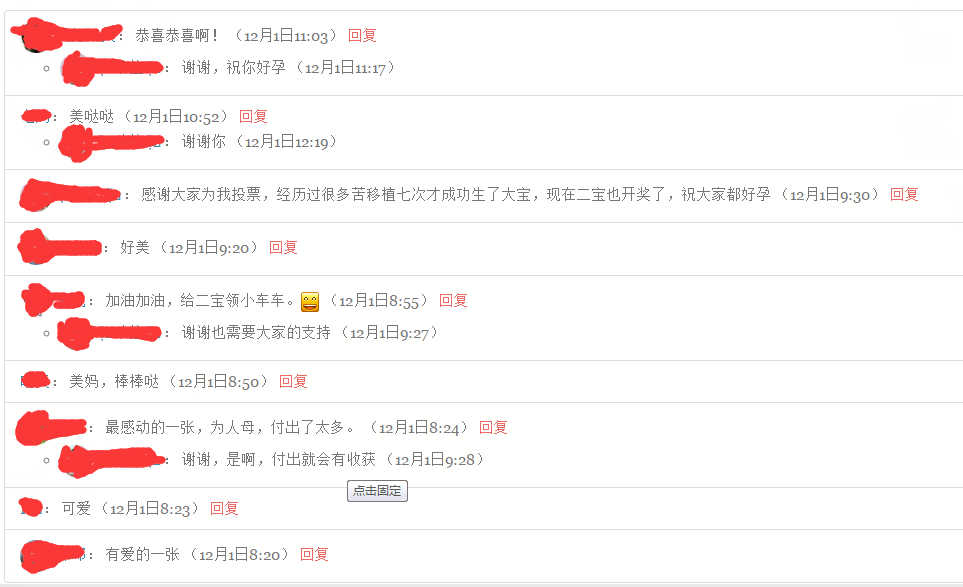Reply to the 美妈，棒棒哒 comment
Image resolution: width=963 pixels, height=587 pixels.
pos(293,381)
